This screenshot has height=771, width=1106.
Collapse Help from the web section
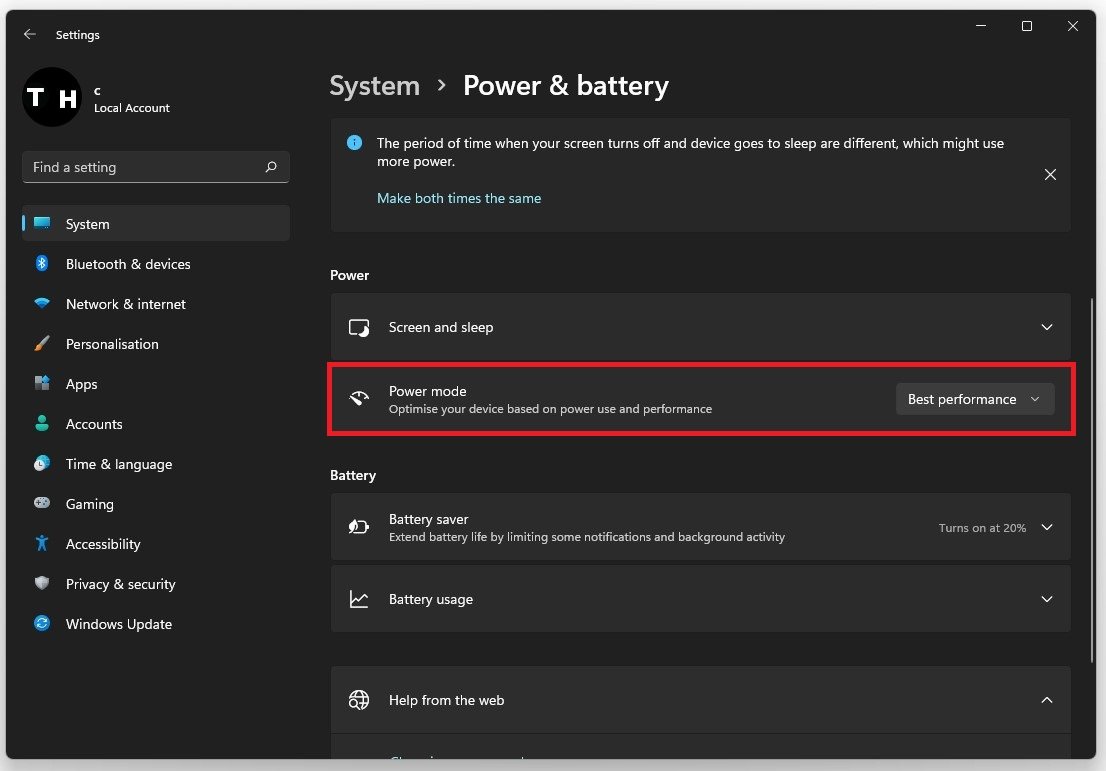tap(1046, 700)
